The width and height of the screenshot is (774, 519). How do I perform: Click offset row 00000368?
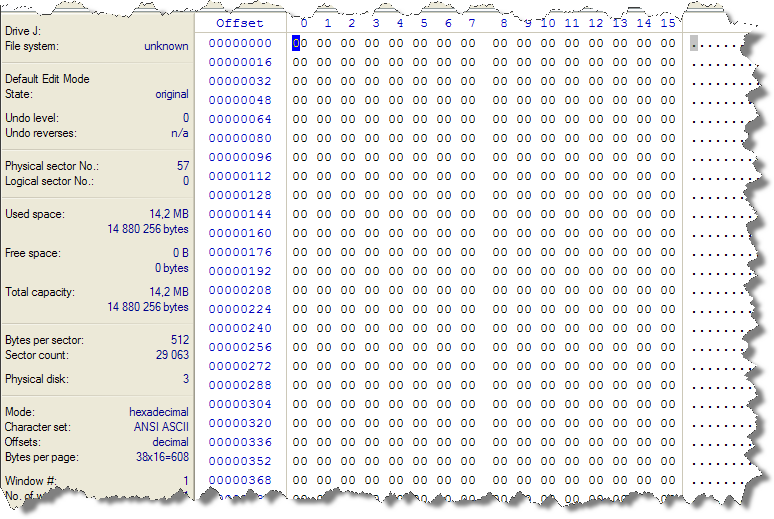click(240, 480)
